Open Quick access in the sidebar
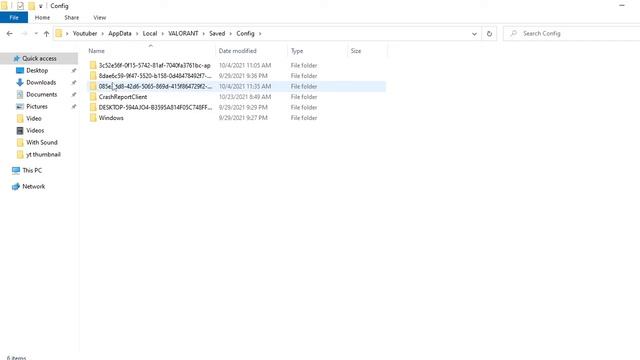The height and width of the screenshot is (360, 640). 40,58
